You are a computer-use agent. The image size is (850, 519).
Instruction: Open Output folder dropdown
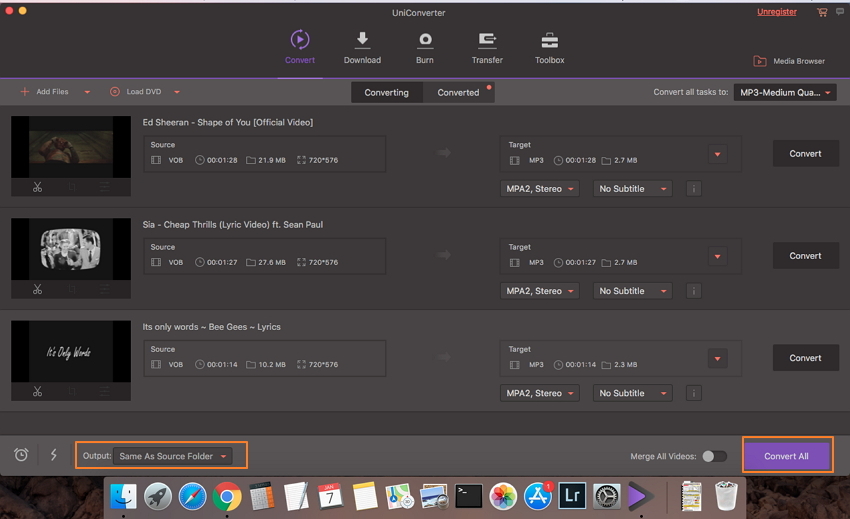tap(172, 456)
